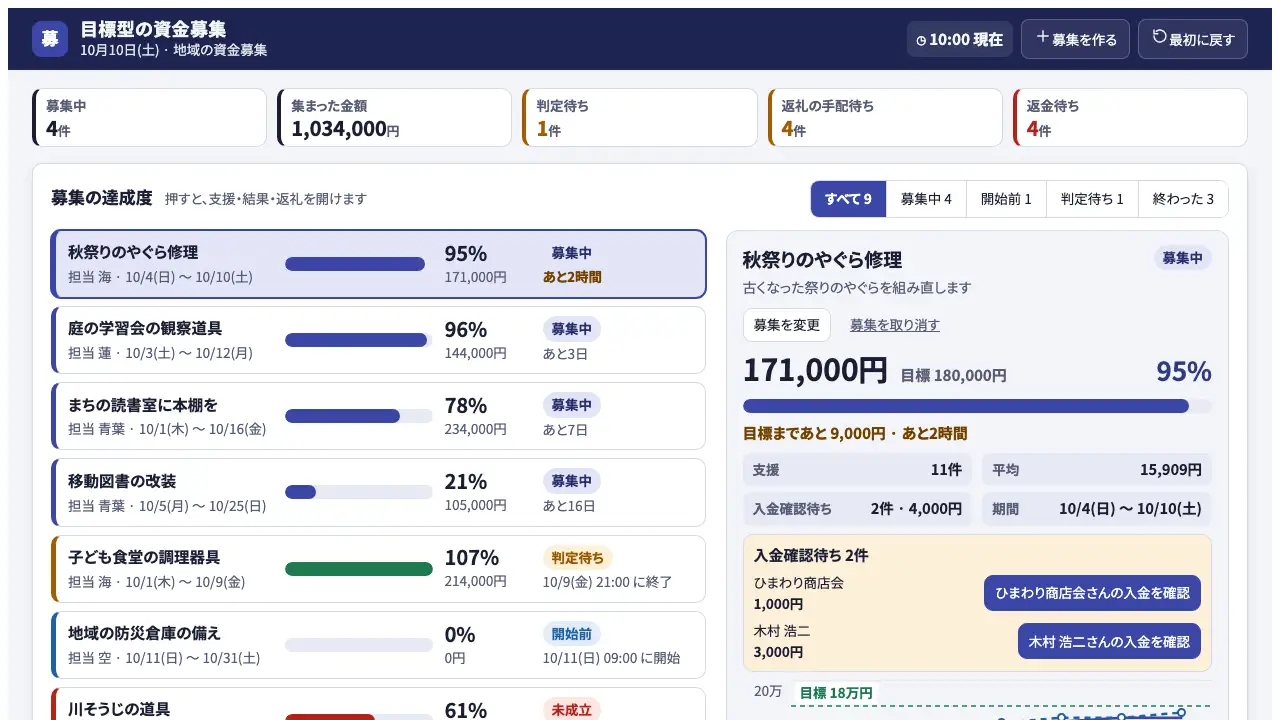Confirm payment from 木村 浩二
The image size is (1280, 720).
pos(1109,641)
